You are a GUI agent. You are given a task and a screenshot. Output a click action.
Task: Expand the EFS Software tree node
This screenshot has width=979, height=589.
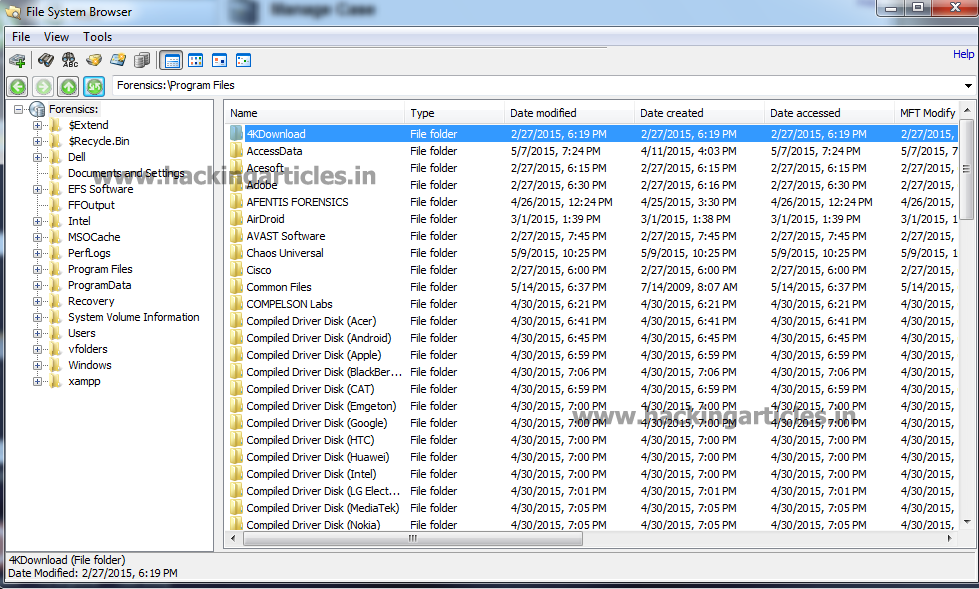(37, 189)
